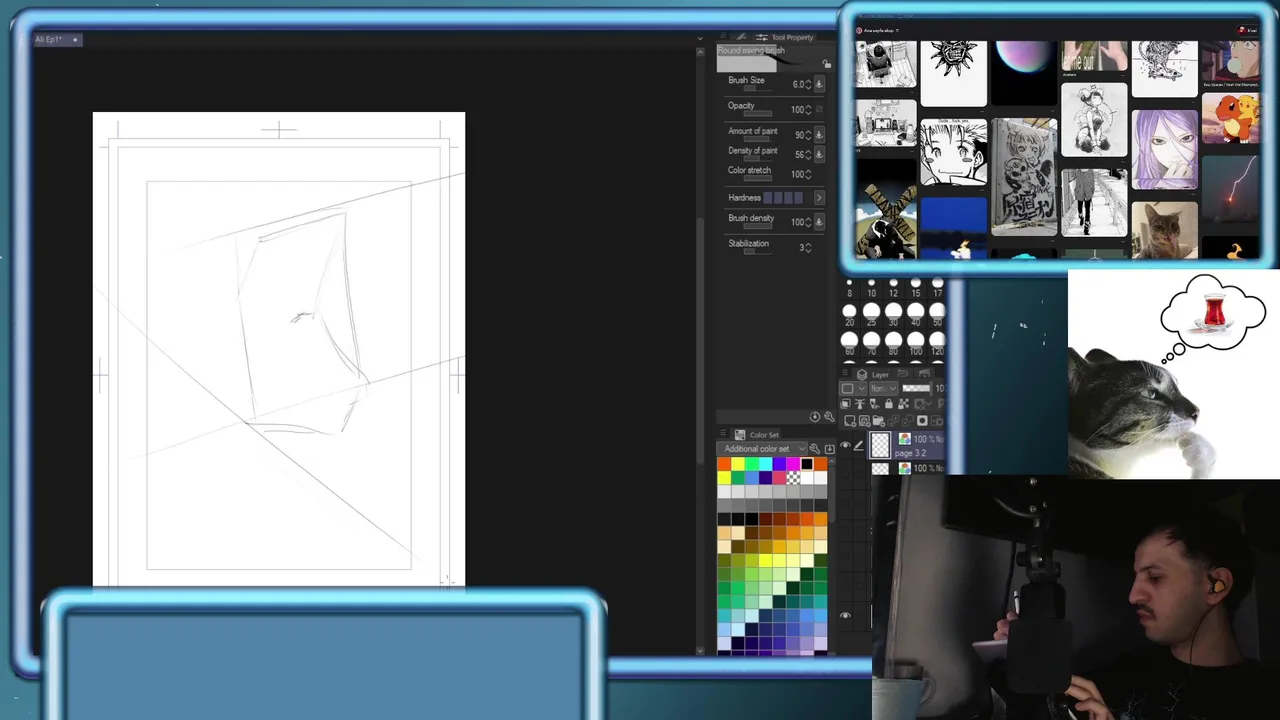Image resolution: width=1280 pixels, height=720 pixels.
Task: Step the Stabilization value spinner
Action: coord(808,247)
